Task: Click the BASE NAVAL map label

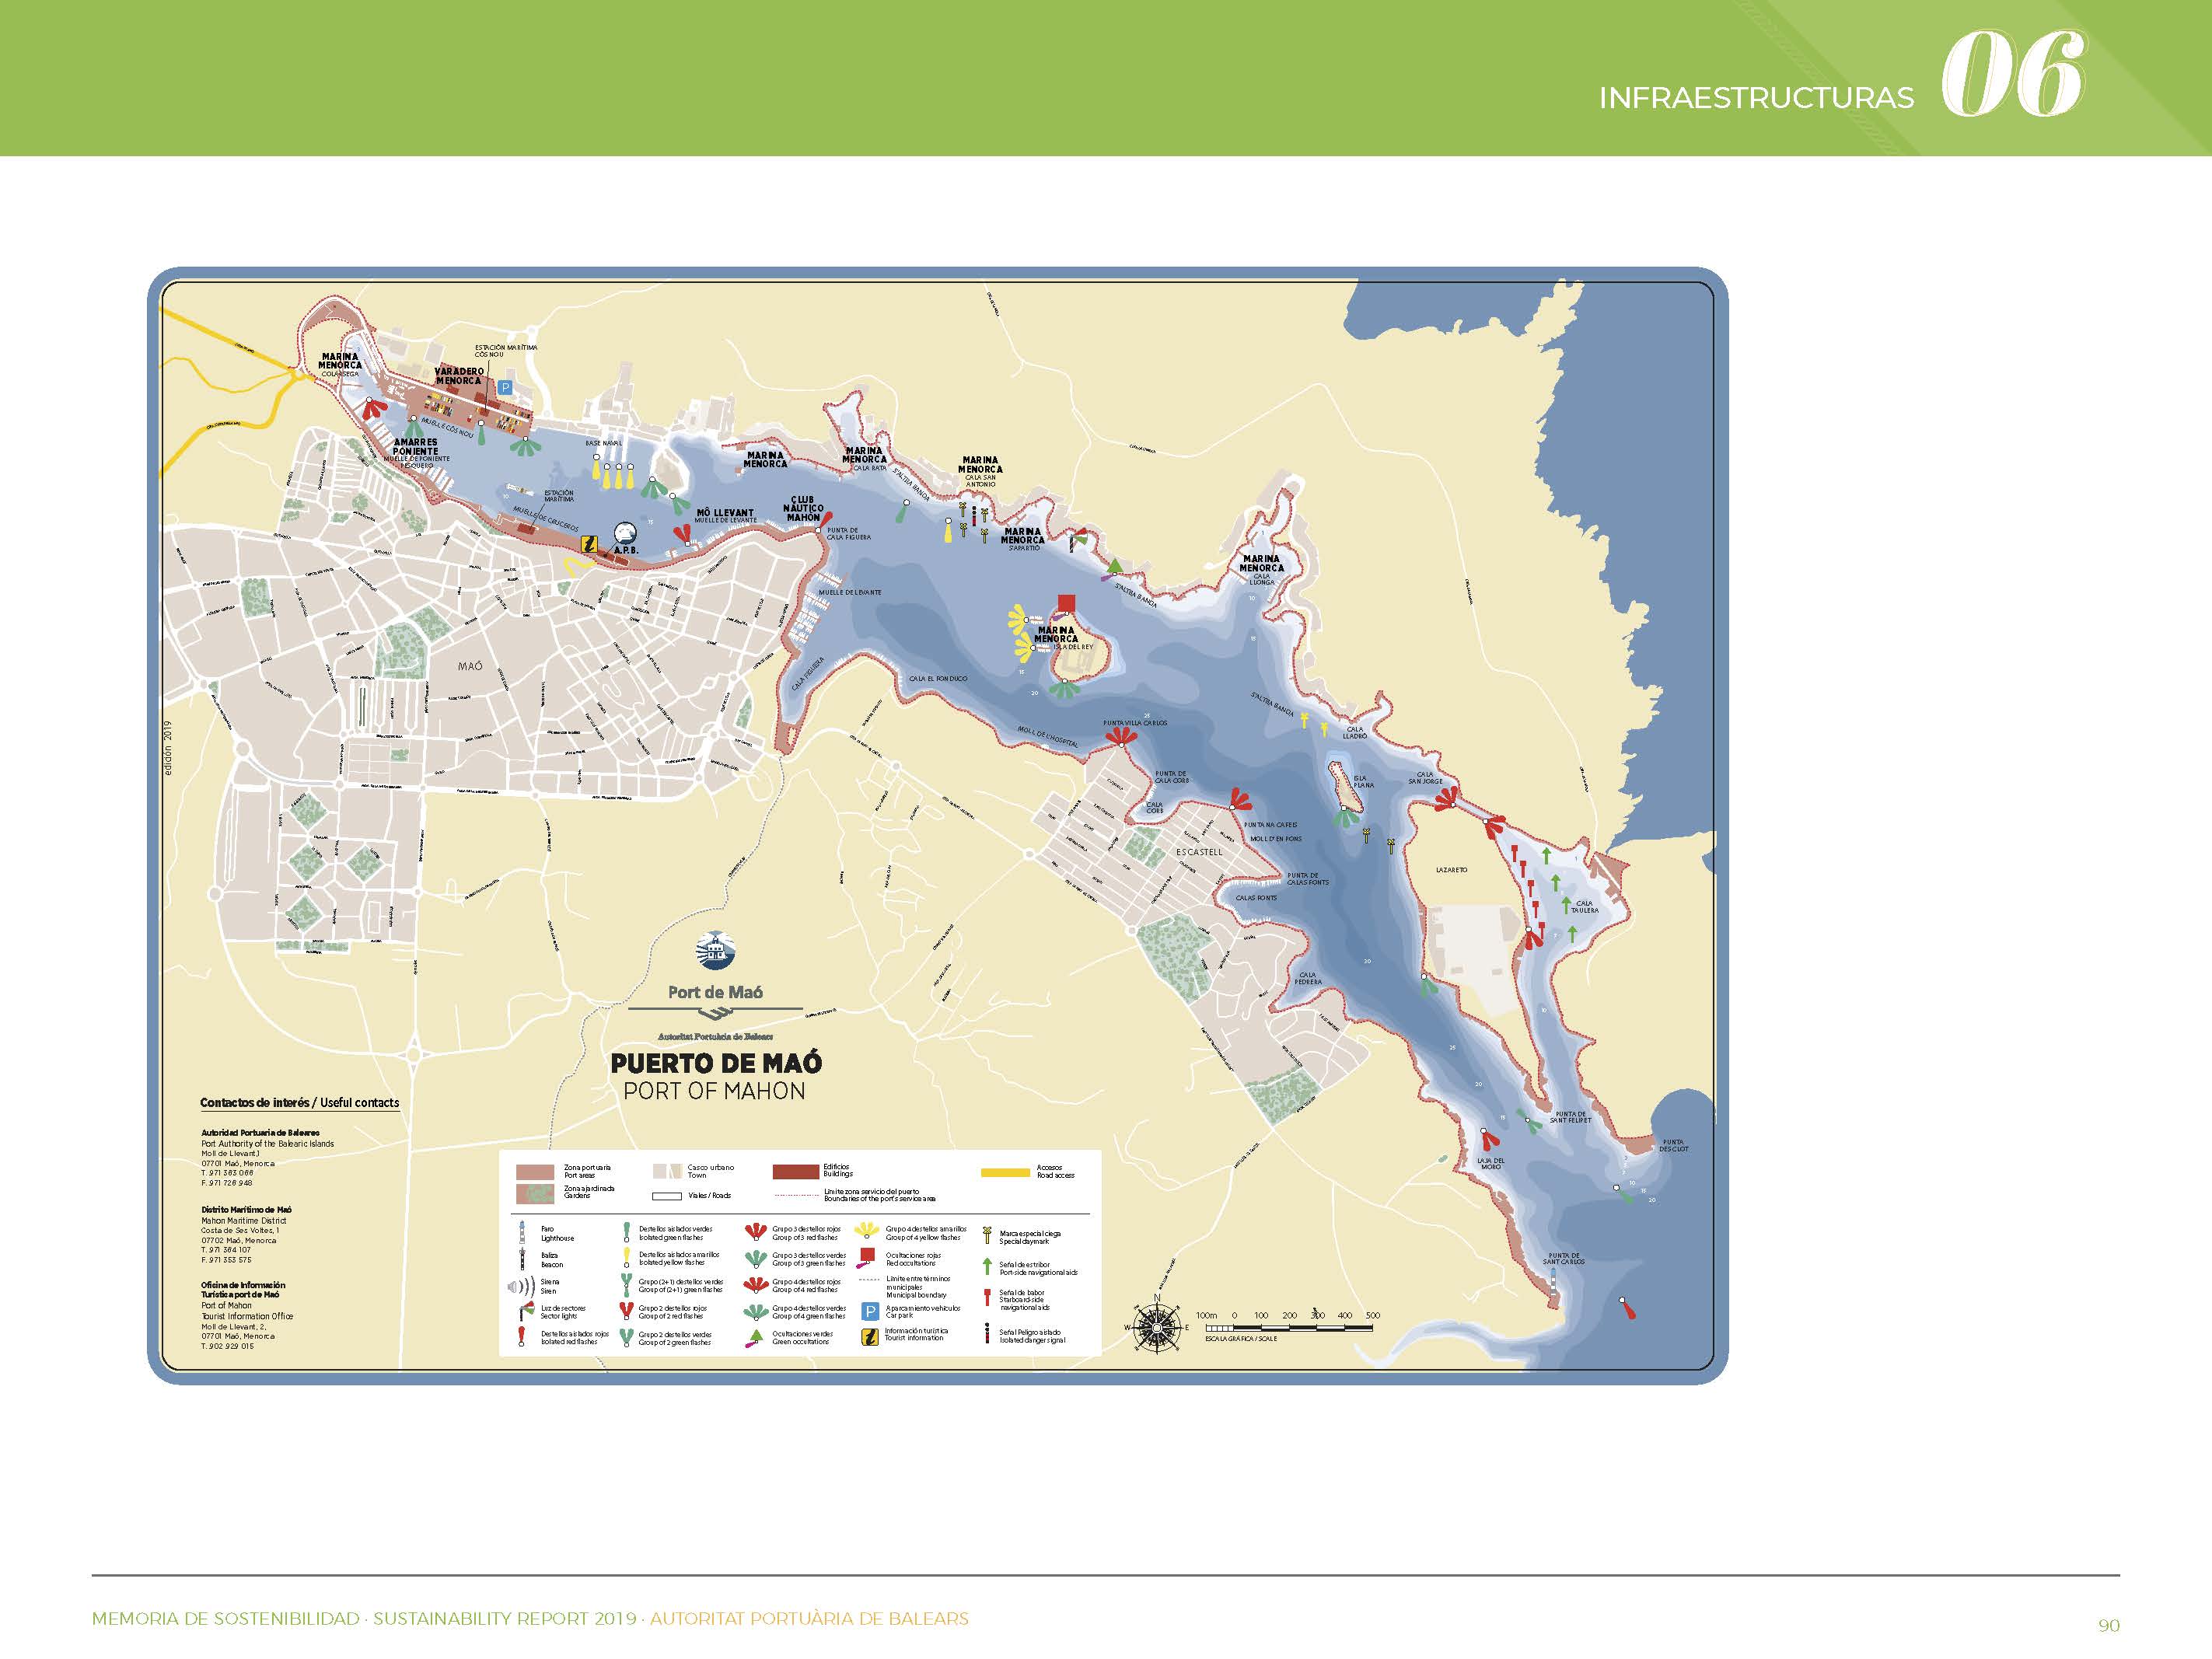Action: click(603, 443)
